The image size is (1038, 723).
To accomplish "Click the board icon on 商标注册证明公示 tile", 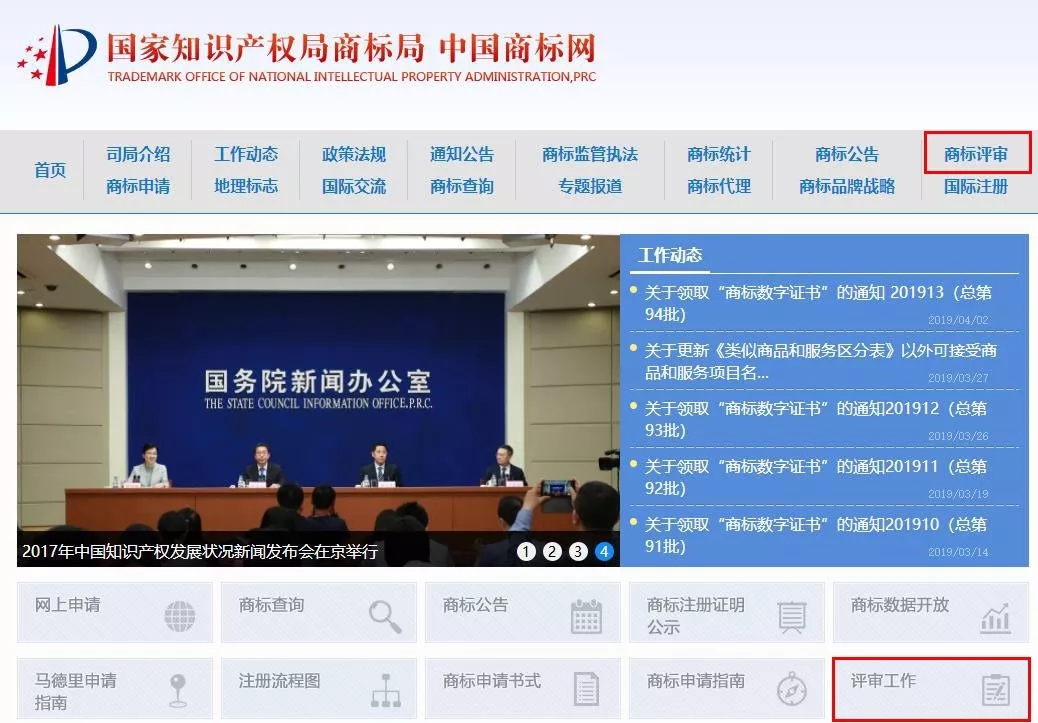I will 792,617.
